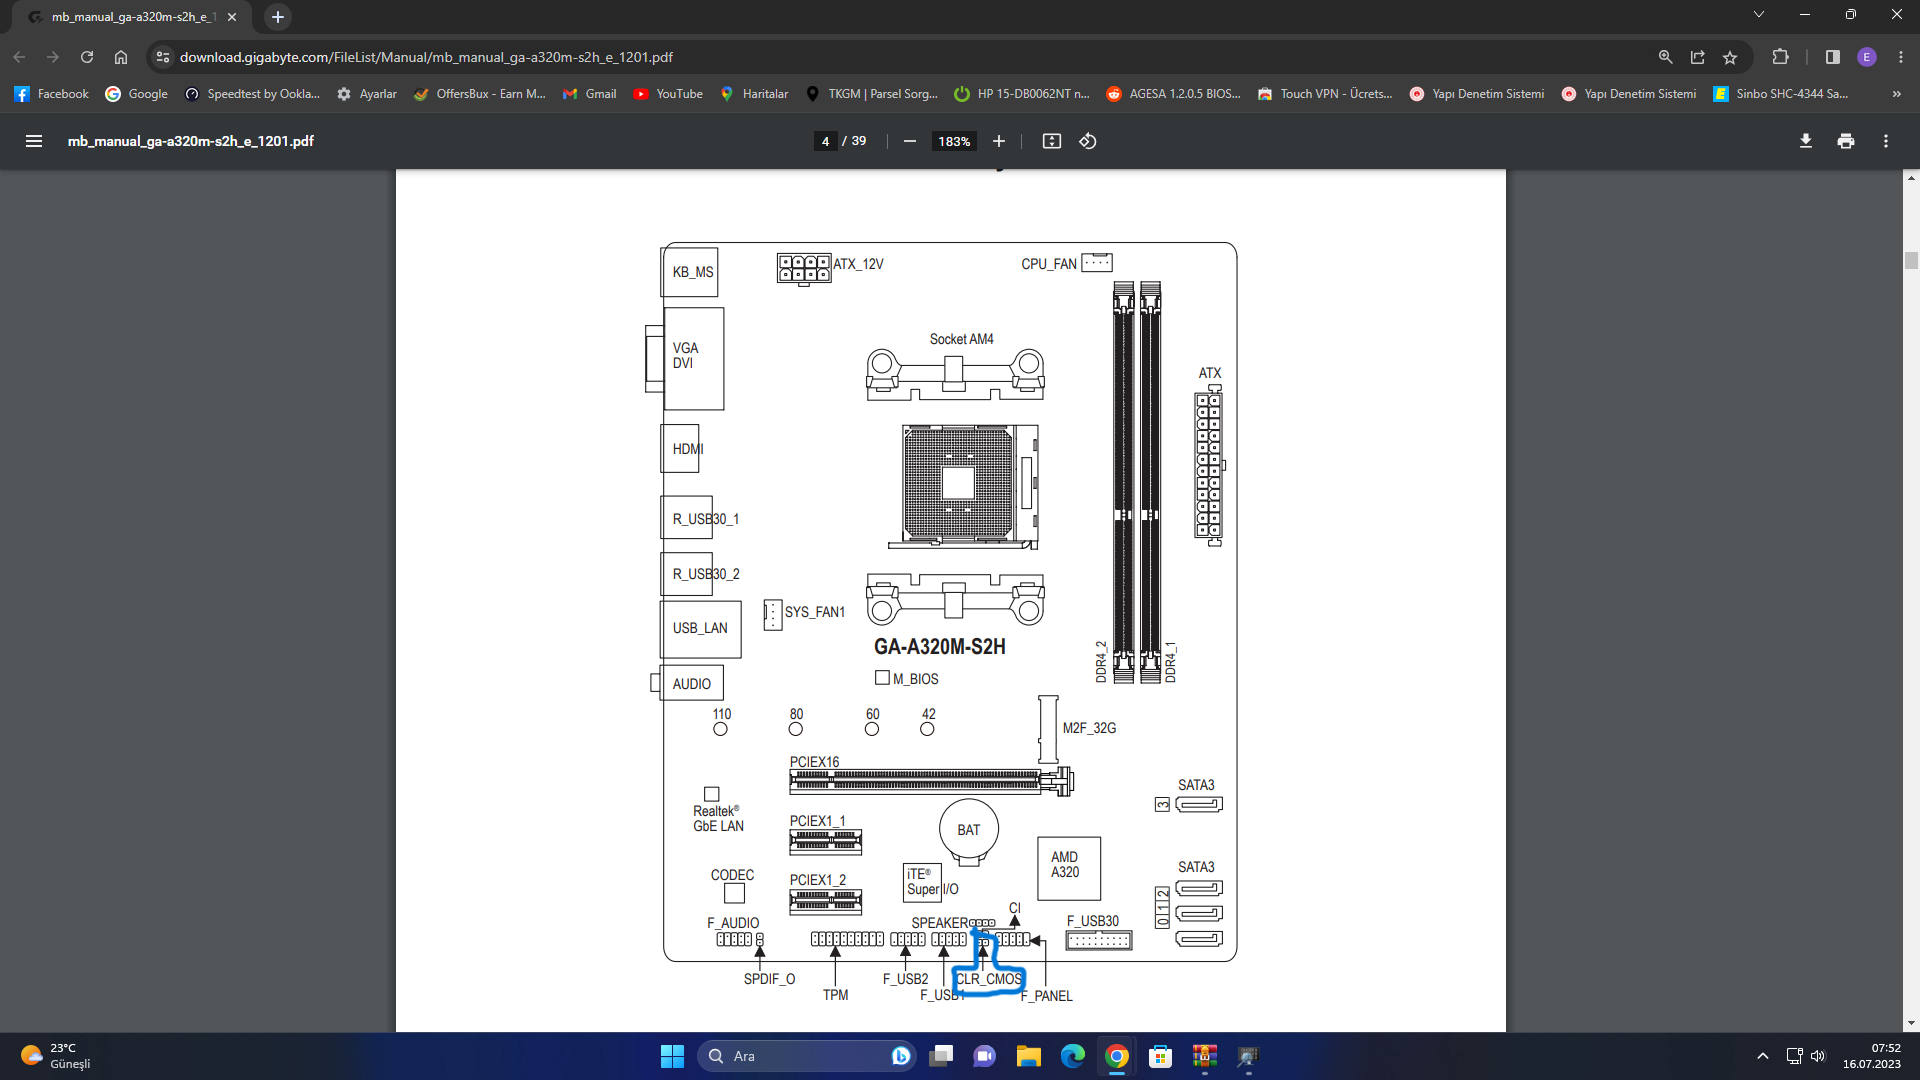This screenshot has width=1920, height=1080.
Task: Open a new tab
Action: tap(278, 16)
